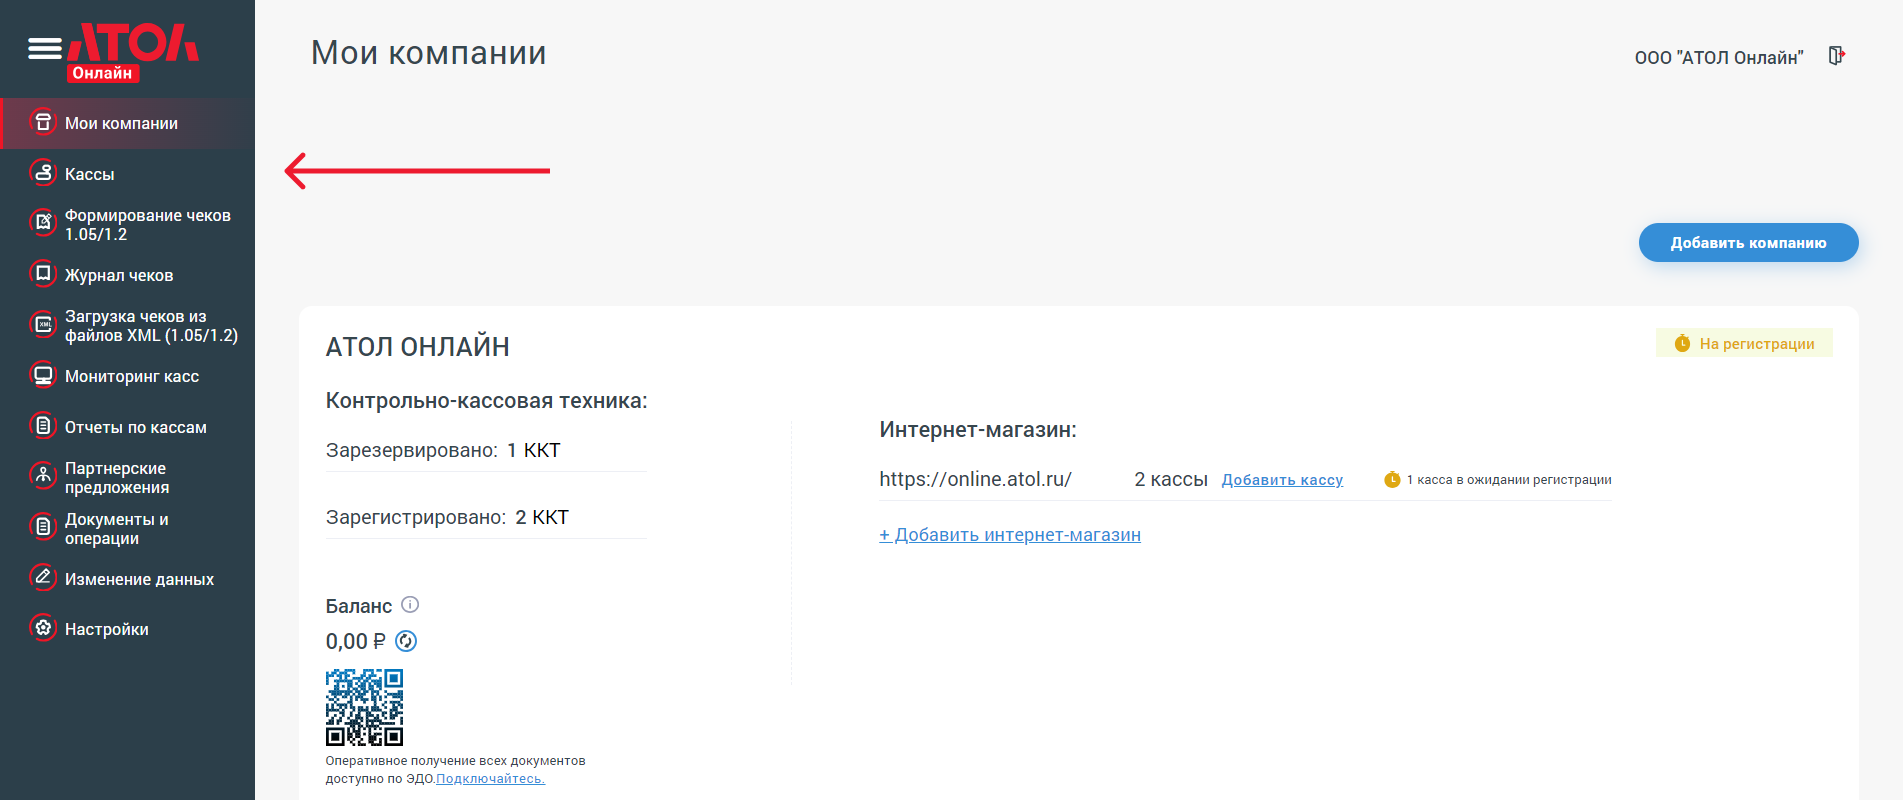Click the balance info icon
Viewport: 1903px width, 800px height.
coord(410,604)
